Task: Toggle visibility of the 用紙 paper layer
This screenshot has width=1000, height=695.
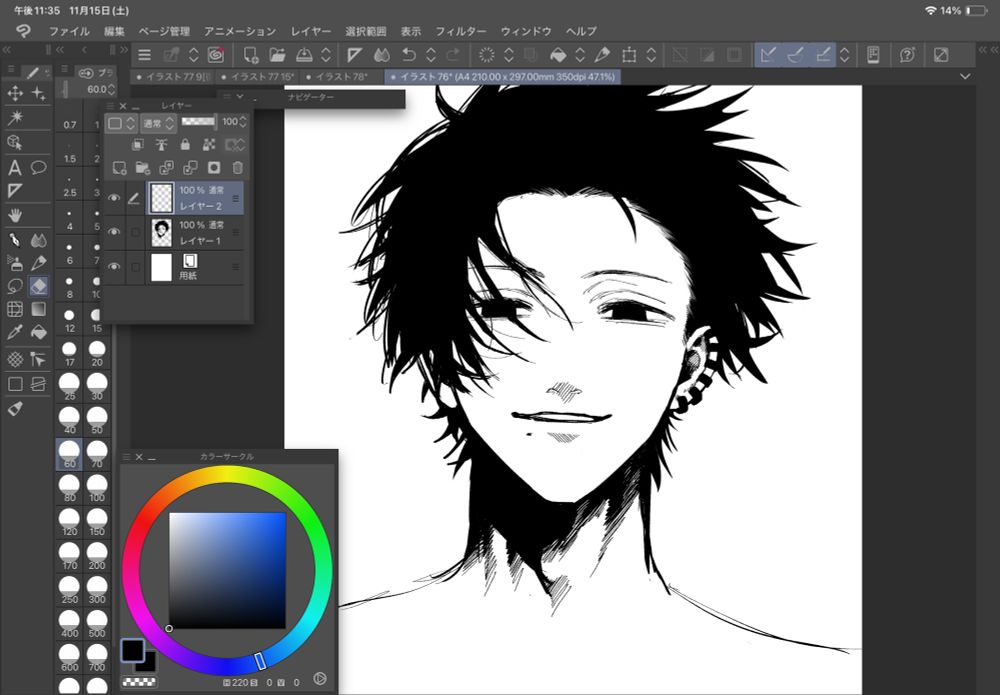Action: pyautogui.click(x=114, y=267)
